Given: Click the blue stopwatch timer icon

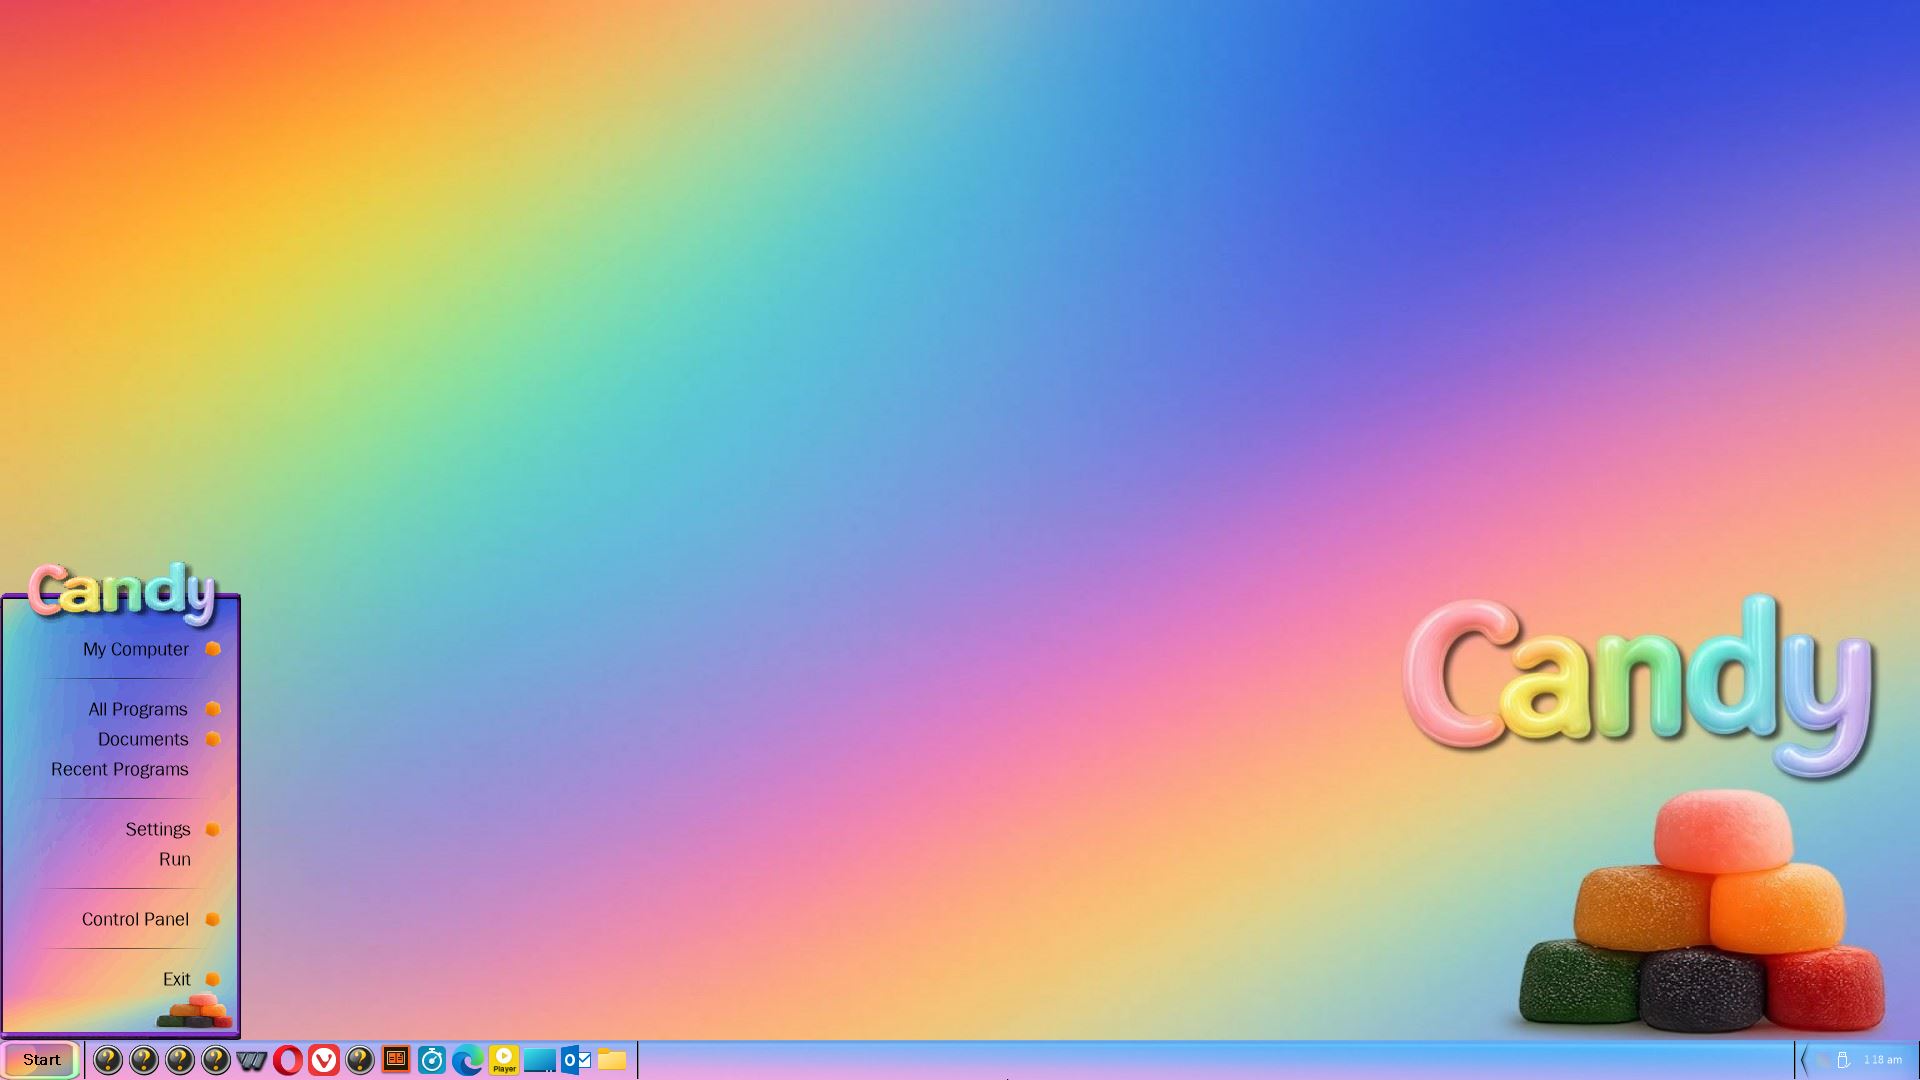Looking at the screenshot, I should pos(431,1060).
